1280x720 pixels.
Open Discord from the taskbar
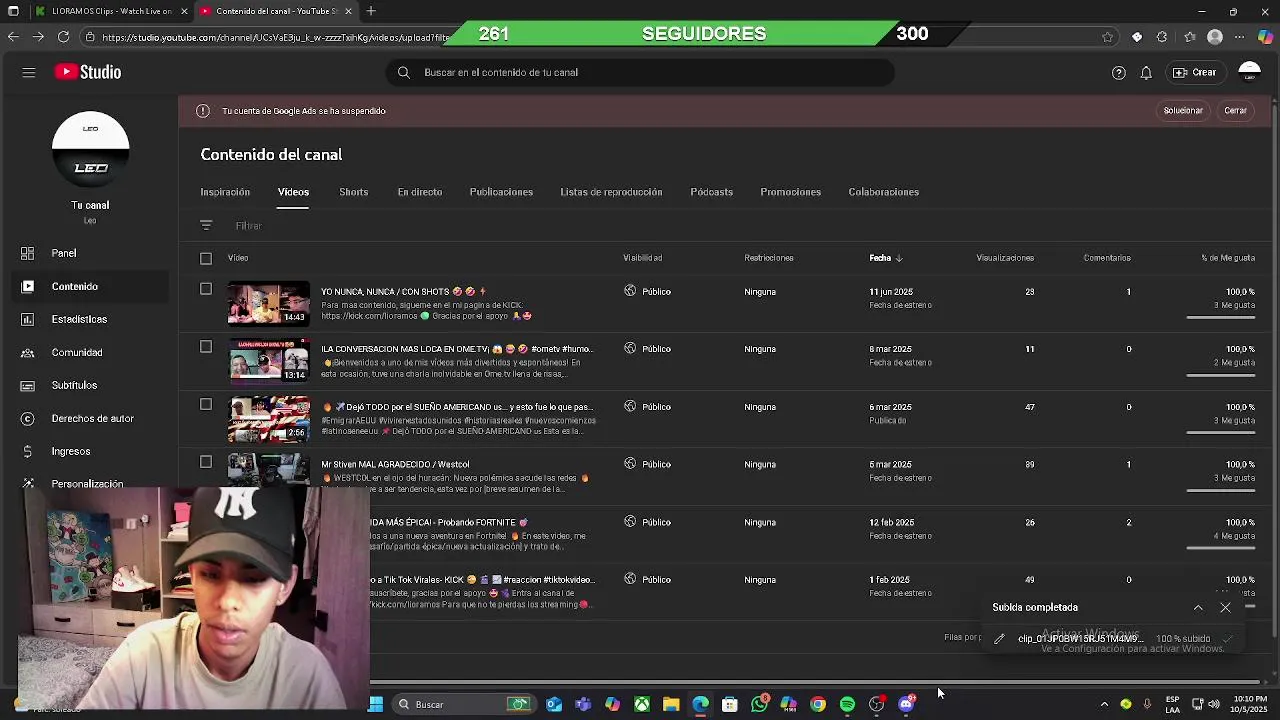coord(906,704)
